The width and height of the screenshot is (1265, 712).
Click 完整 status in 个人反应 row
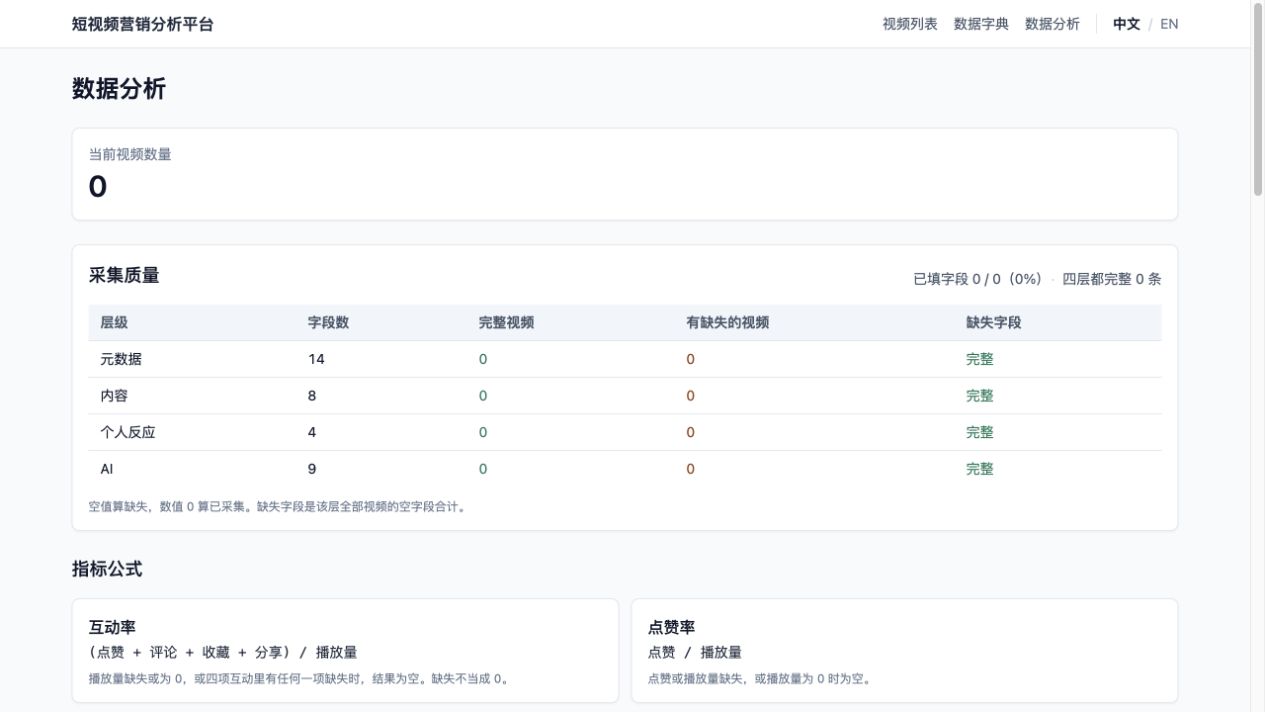[980, 432]
